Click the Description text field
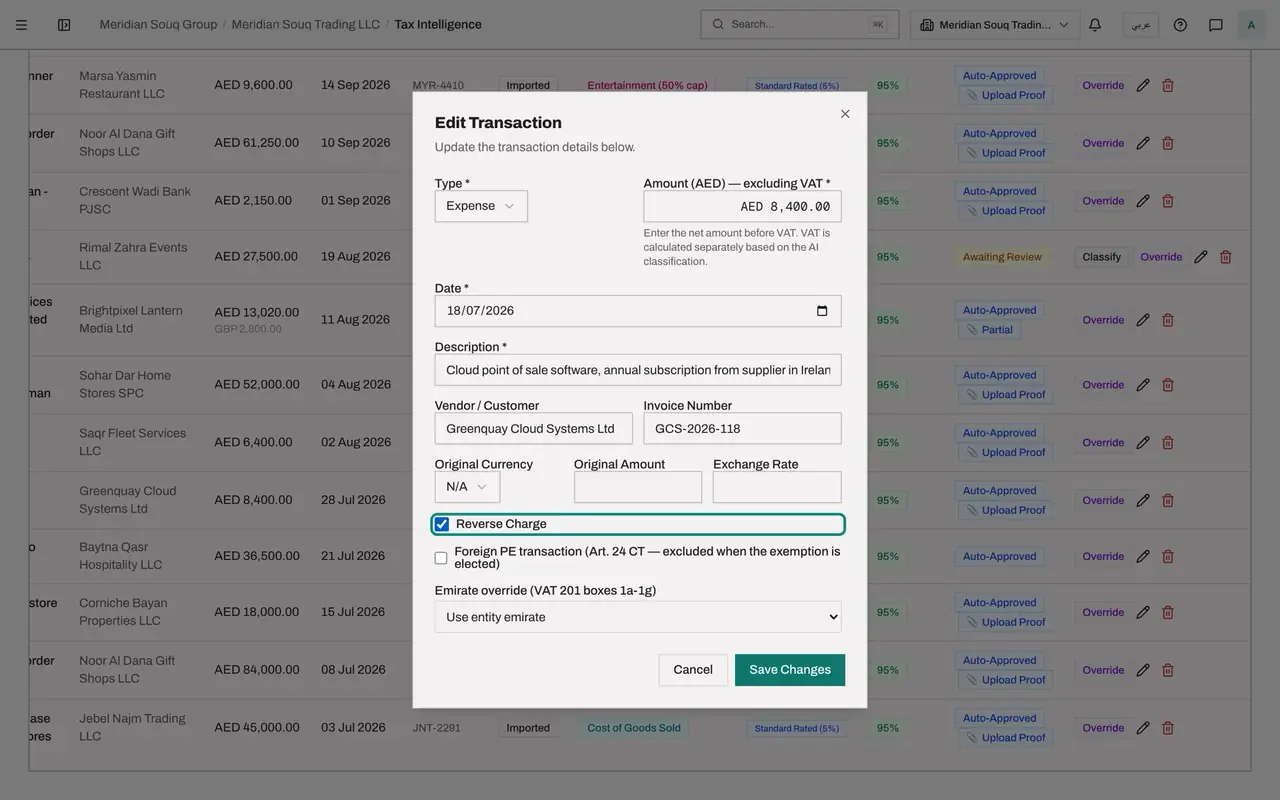1280x800 pixels. pyautogui.click(x=638, y=370)
